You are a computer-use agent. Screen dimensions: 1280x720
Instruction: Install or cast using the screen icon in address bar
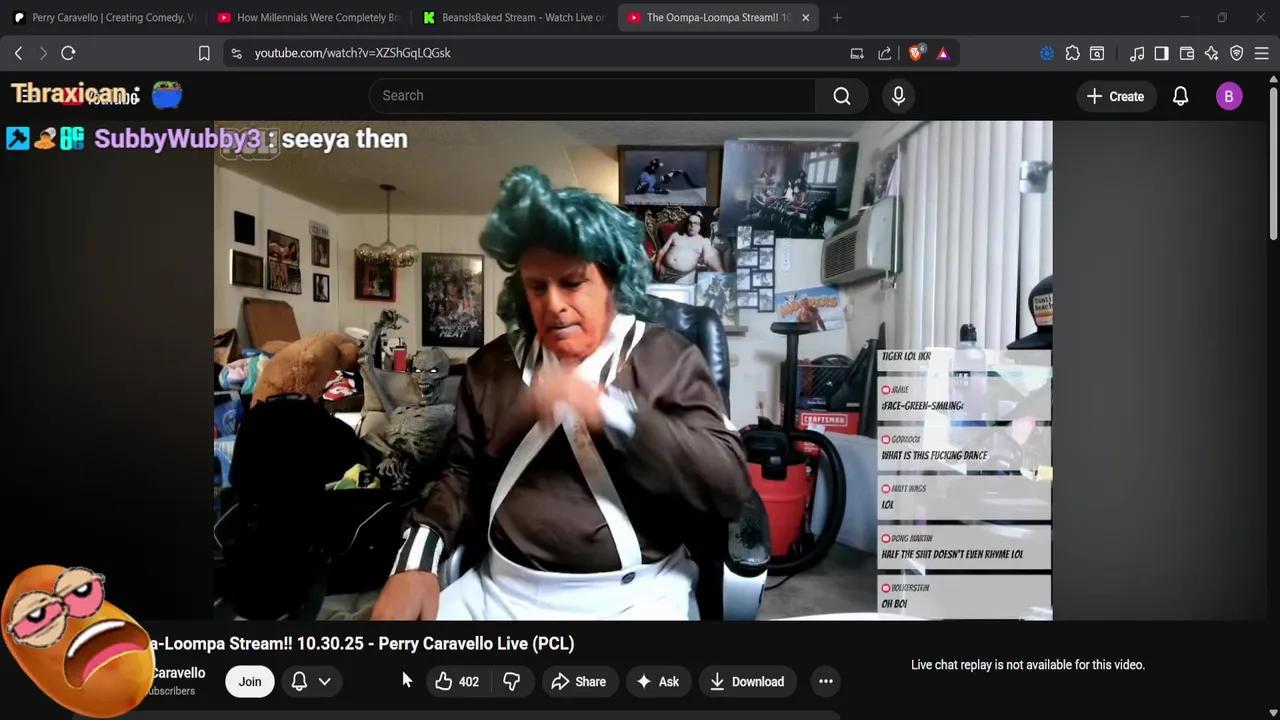(857, 53)
